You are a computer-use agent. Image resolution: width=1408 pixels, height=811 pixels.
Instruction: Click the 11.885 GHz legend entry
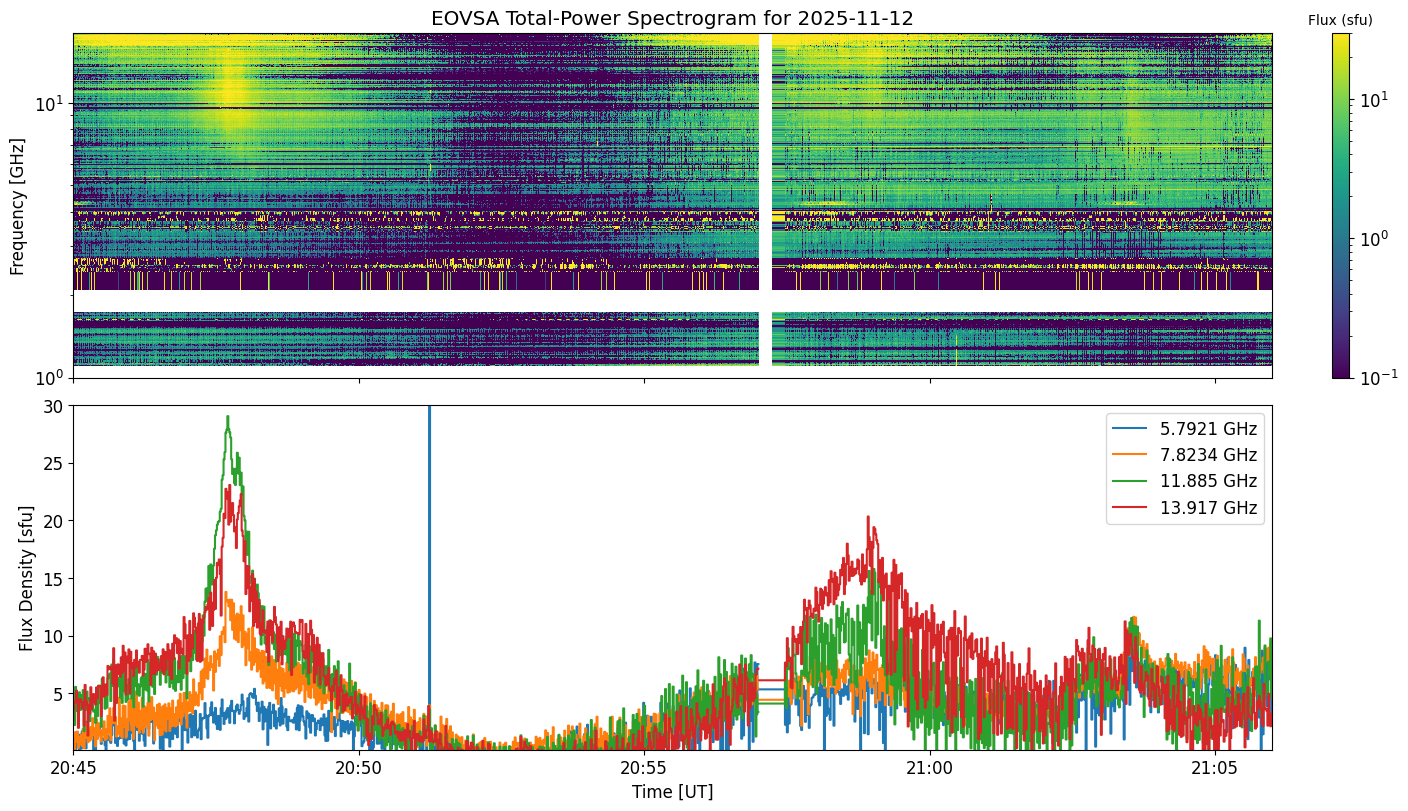pos(1184,481)
